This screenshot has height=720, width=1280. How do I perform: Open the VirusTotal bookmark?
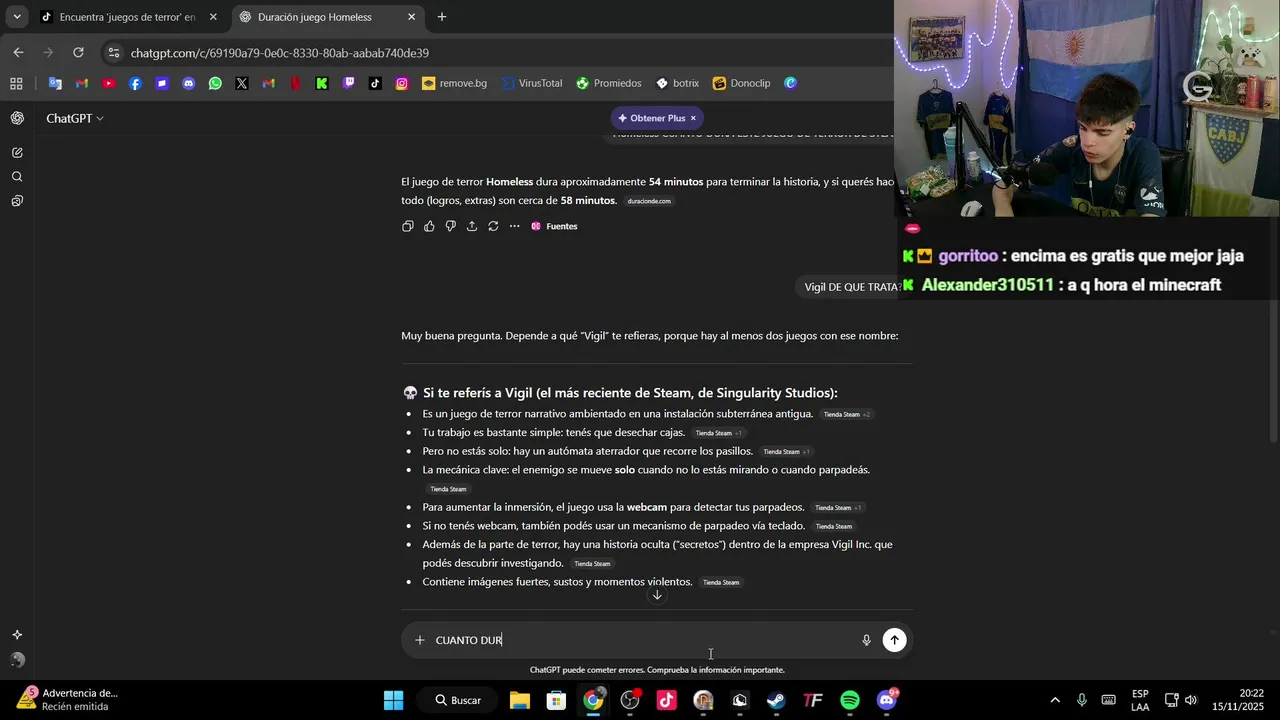coord(532,83)
